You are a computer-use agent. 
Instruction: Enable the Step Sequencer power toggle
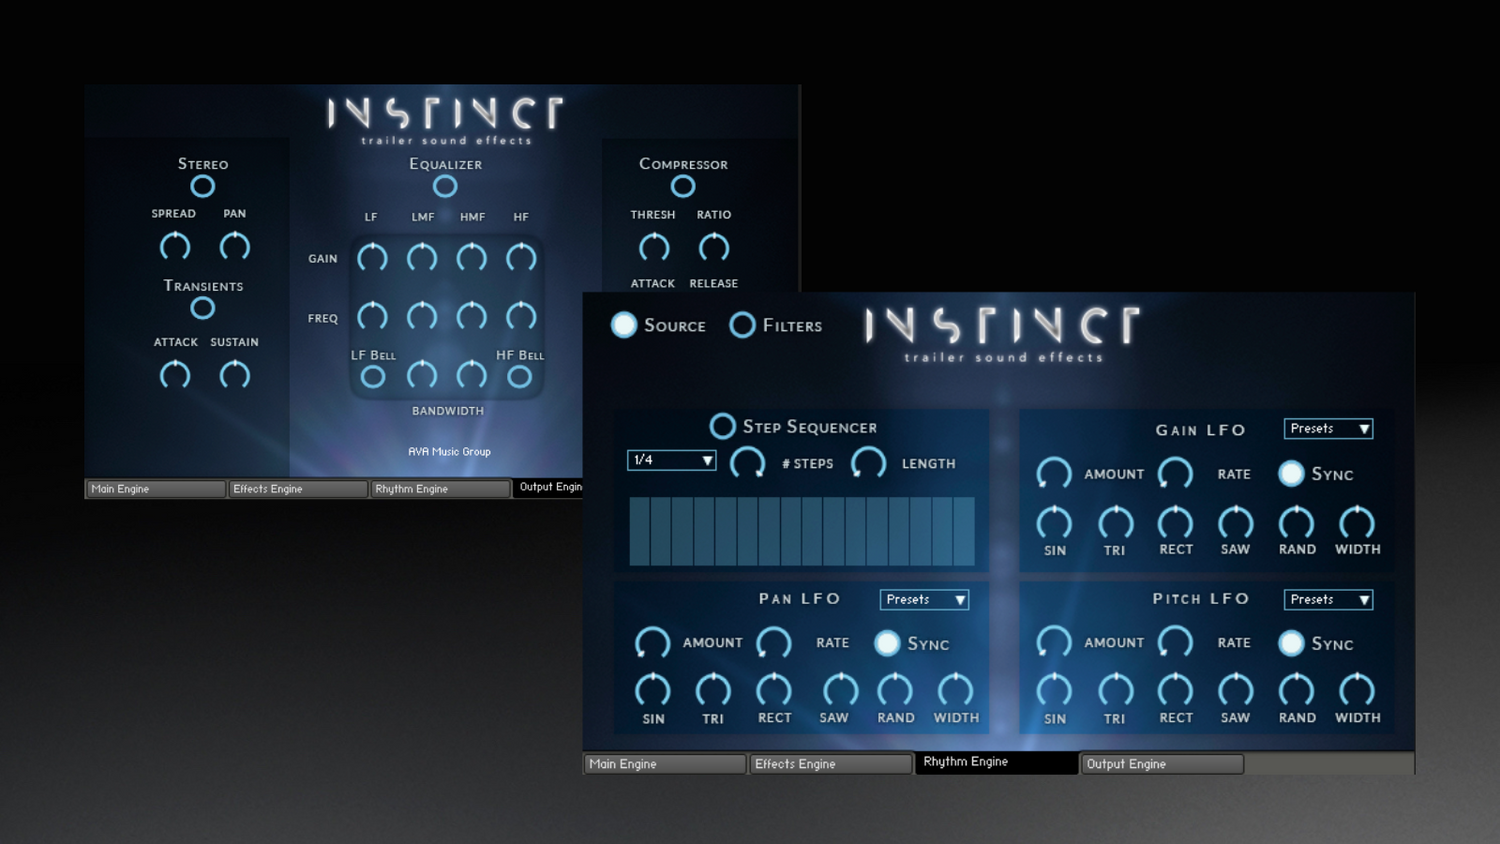pyautogui.click(x=722, y=426)
